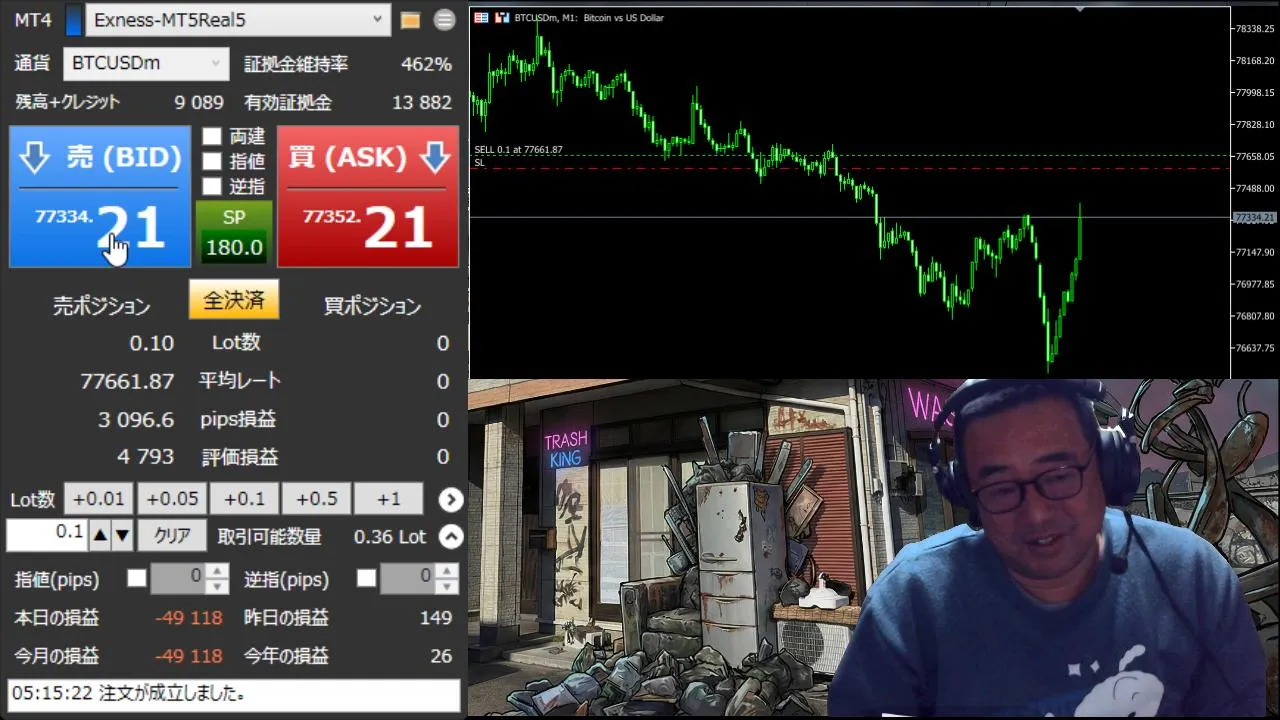Open the folder icon beside the account selector

[410, 20]
